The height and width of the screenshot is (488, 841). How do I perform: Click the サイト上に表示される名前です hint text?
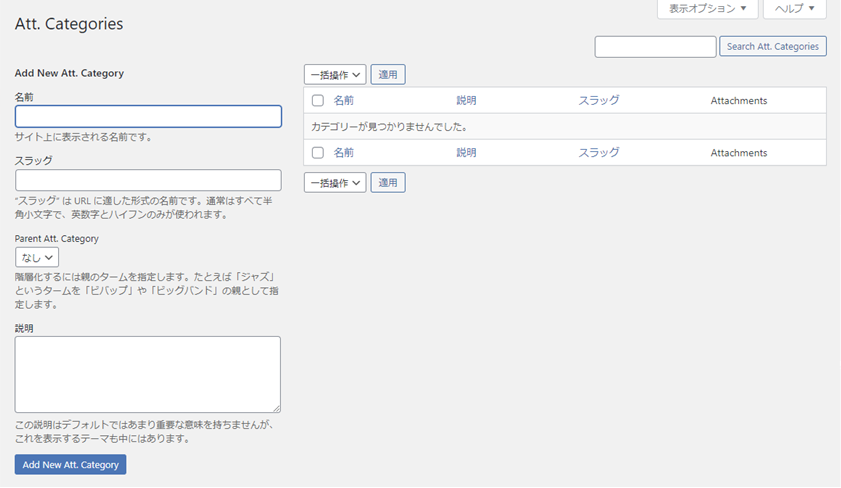(x=84, y=137)
